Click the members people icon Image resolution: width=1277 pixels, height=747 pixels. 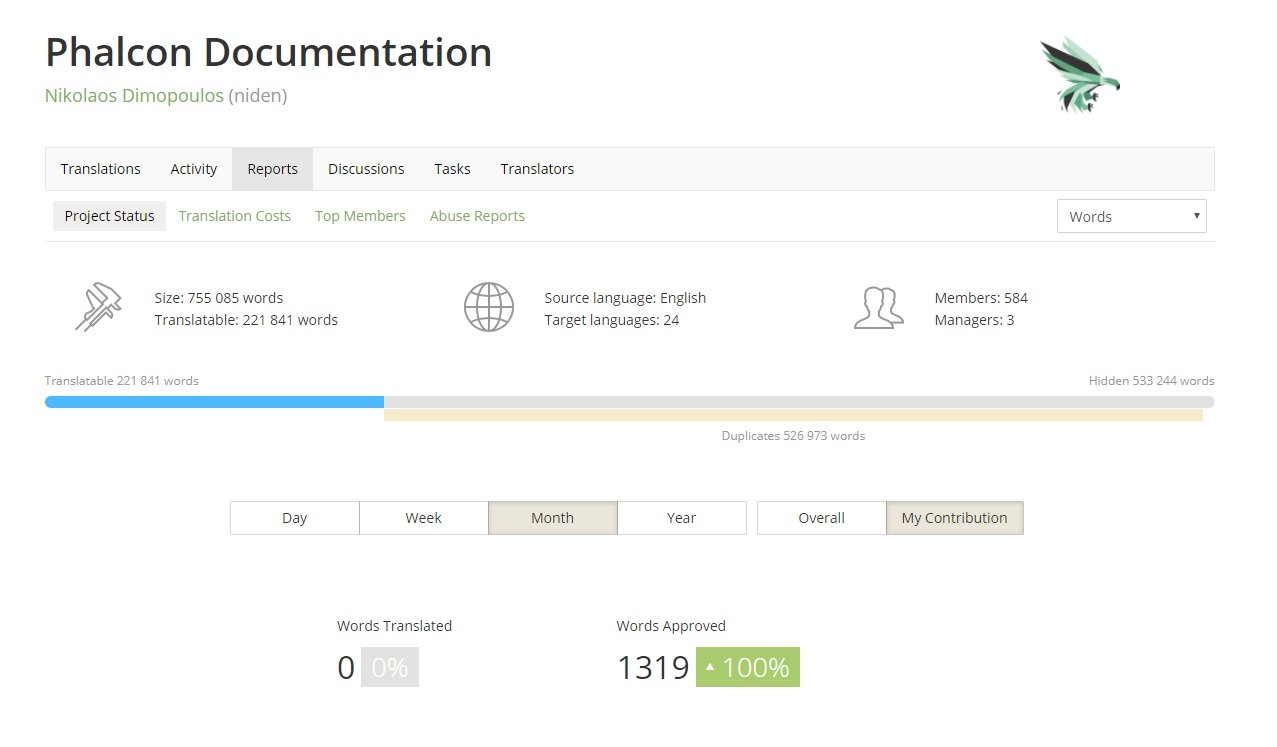point(879,308)
